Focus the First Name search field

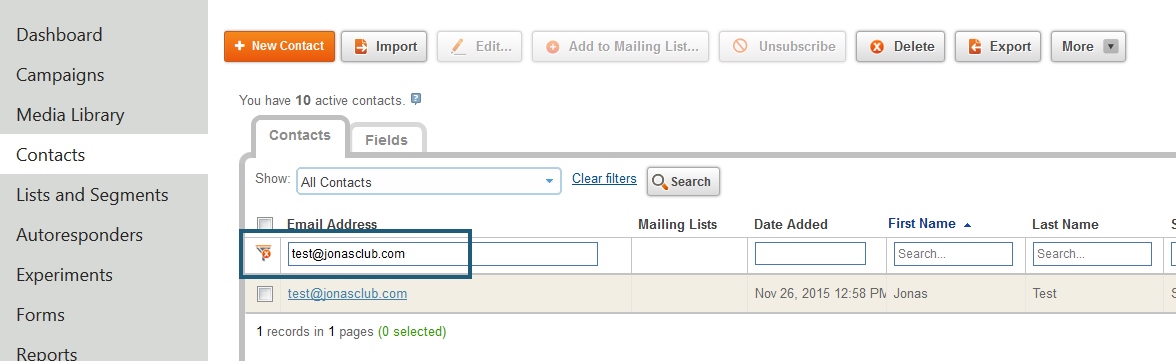pos(953,254)
